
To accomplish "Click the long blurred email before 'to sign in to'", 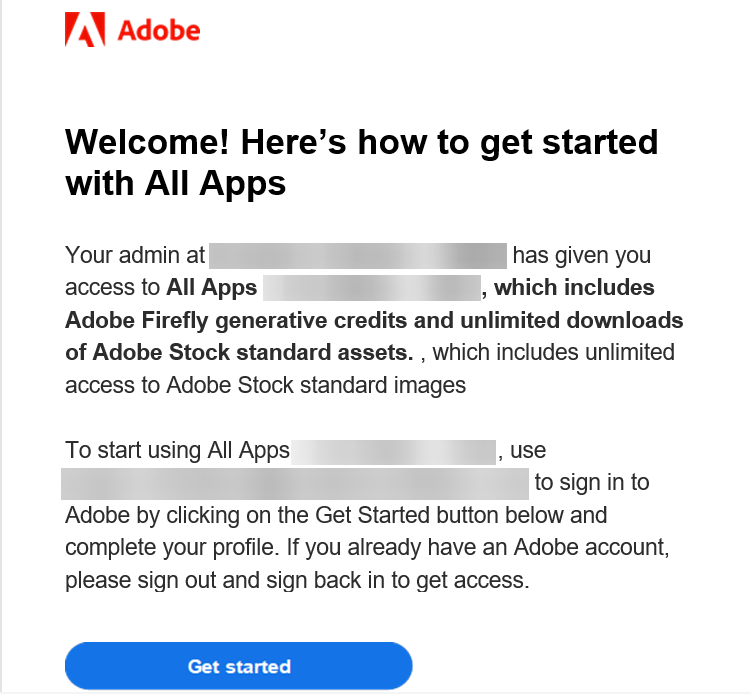I will tap(295, 484).
